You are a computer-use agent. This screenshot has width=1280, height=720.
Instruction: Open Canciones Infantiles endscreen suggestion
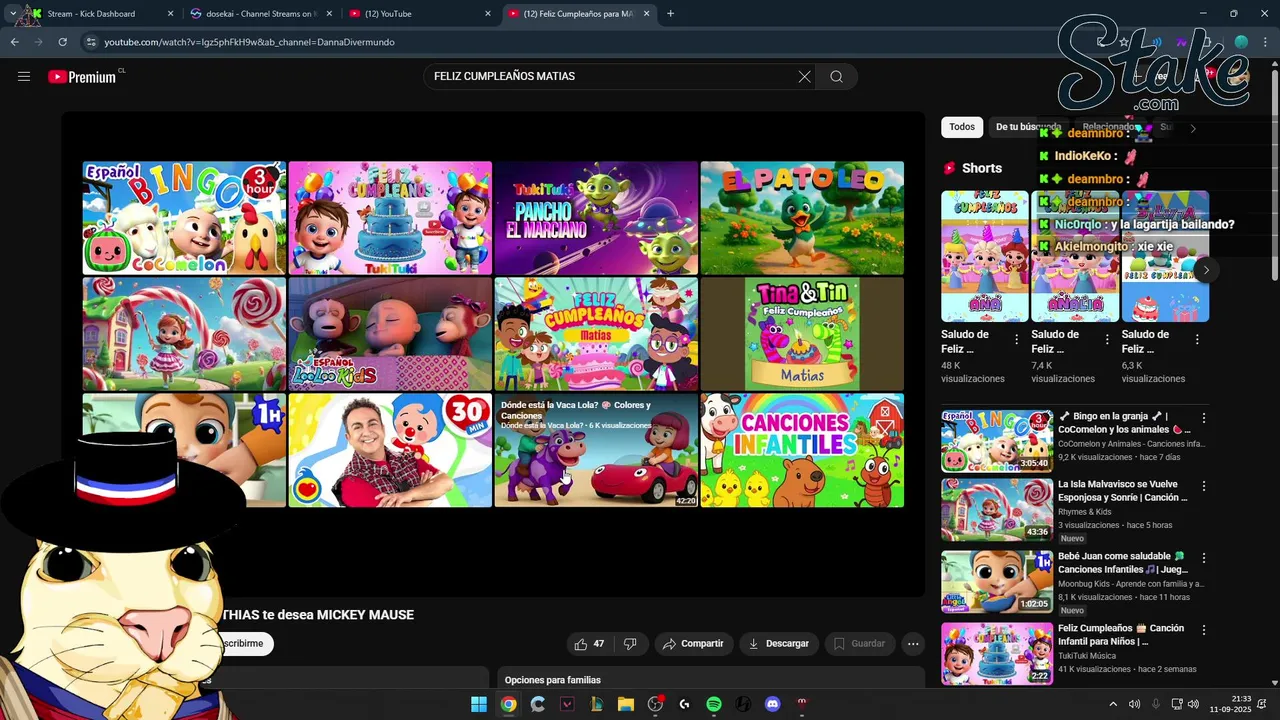coord(802,450)
